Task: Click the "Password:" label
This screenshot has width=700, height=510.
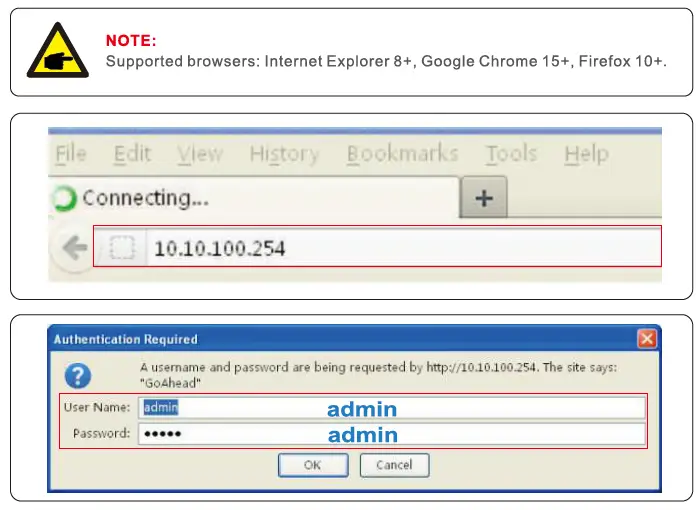Action: point(101,433)
